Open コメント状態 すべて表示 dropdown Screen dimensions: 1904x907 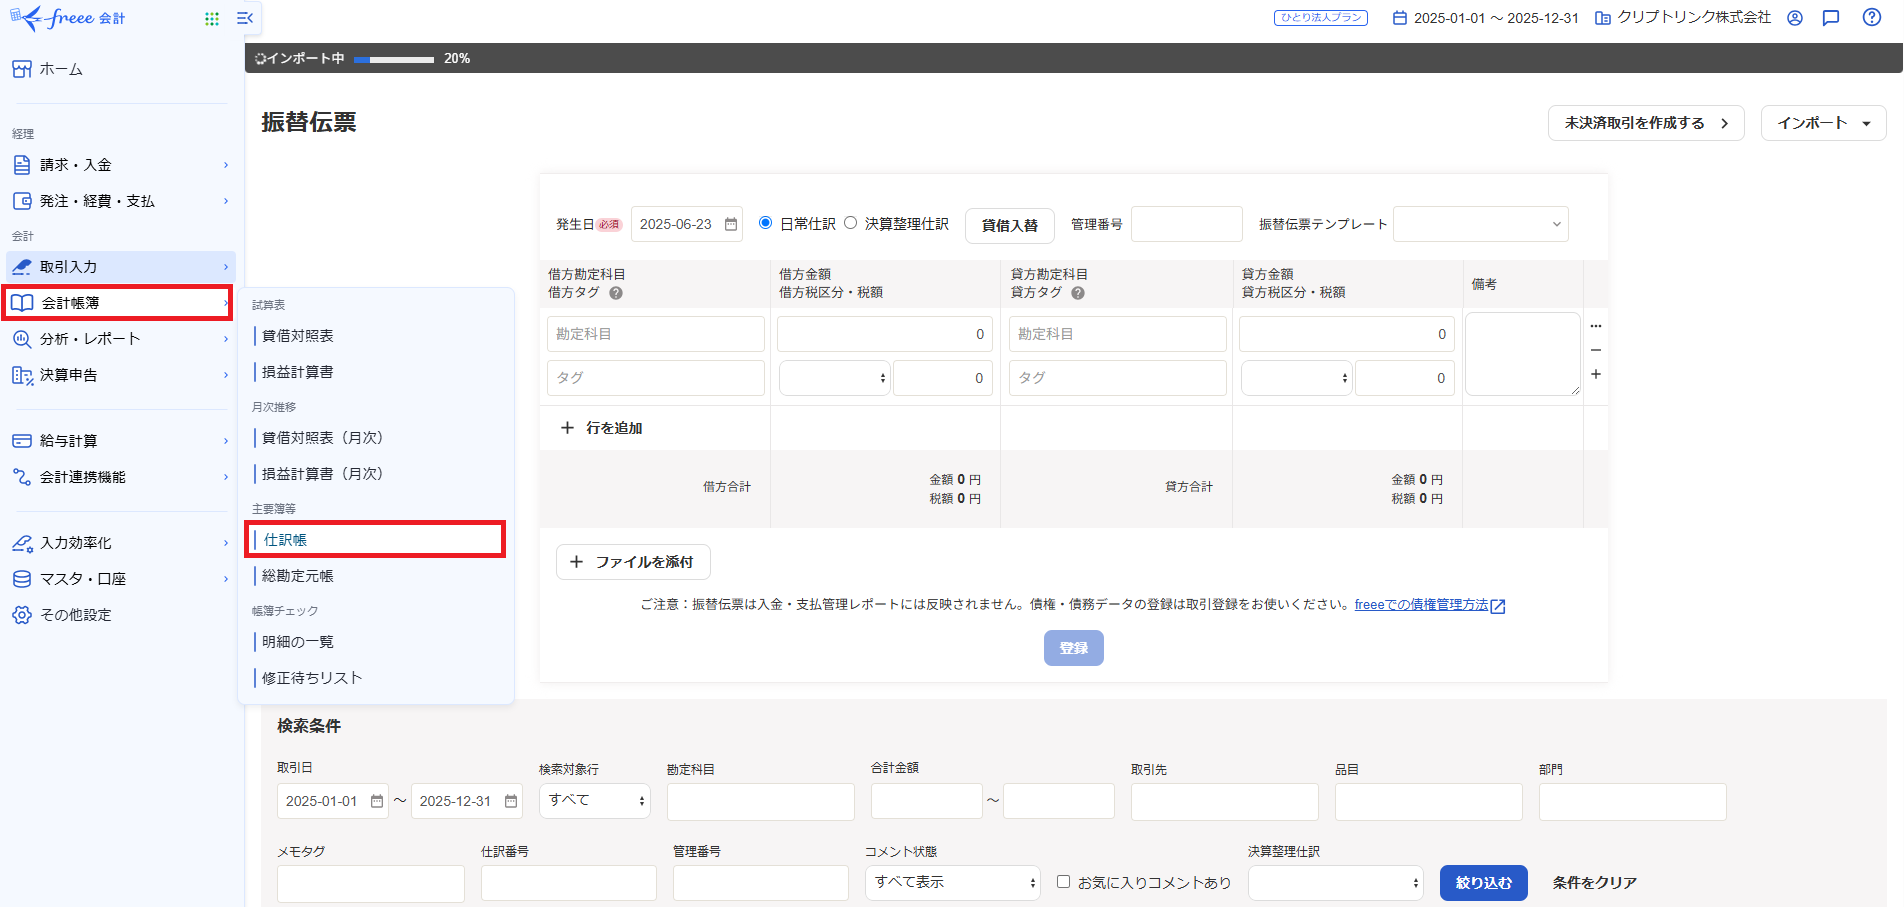[x=952, y=883]
